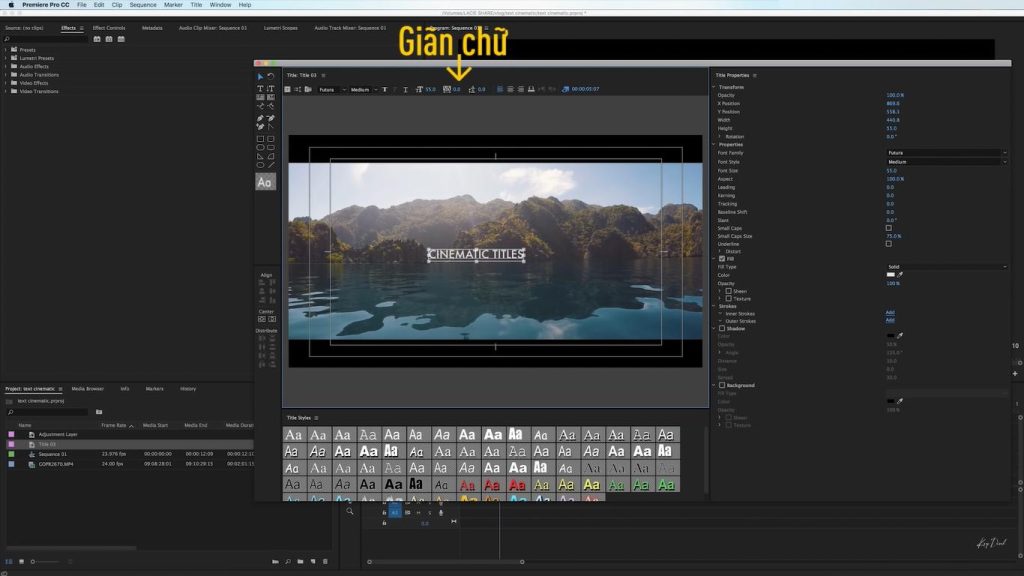The image size is (1024, 576).
Task: Click the font size value 55.0 field
Action: [x=892, y=170]
